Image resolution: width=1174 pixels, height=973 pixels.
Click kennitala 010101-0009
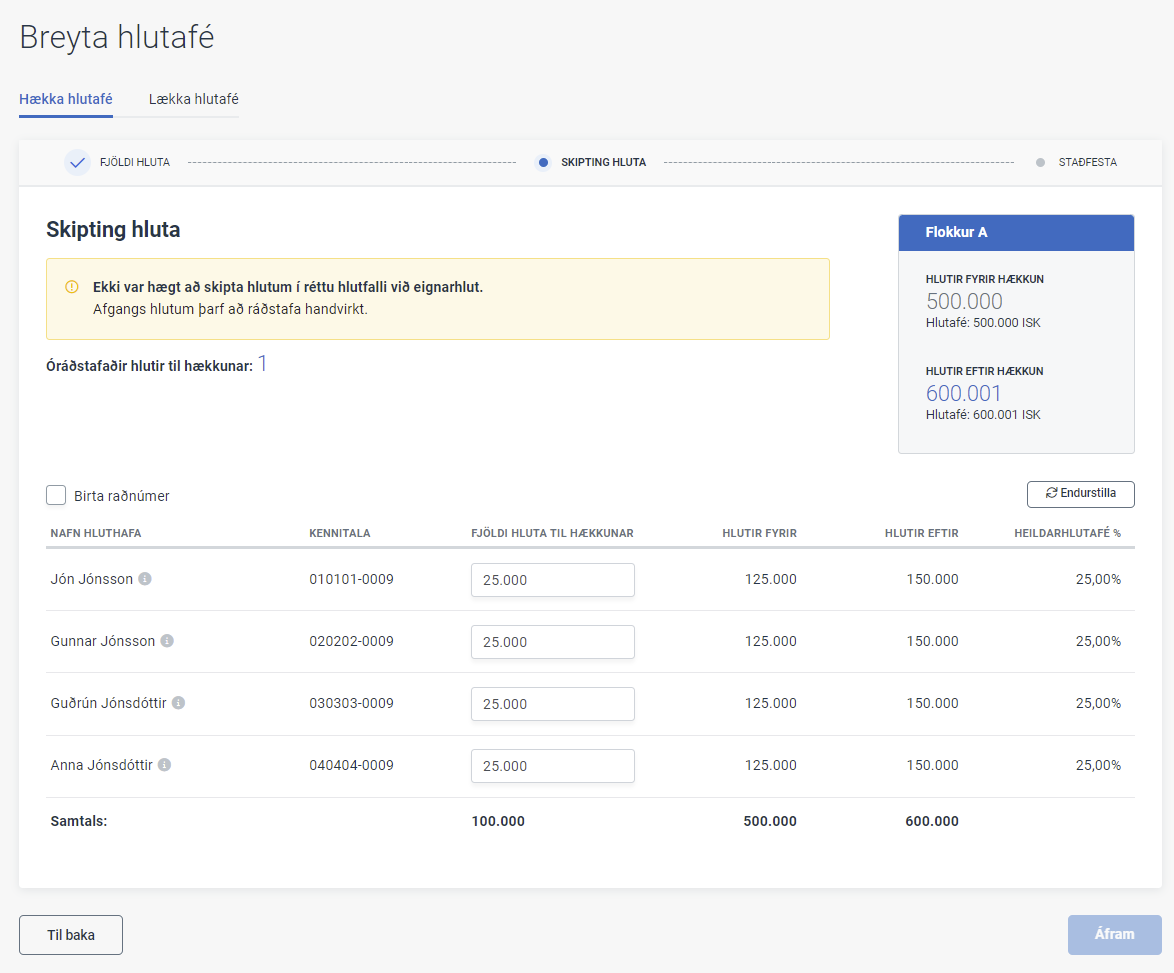351,579
